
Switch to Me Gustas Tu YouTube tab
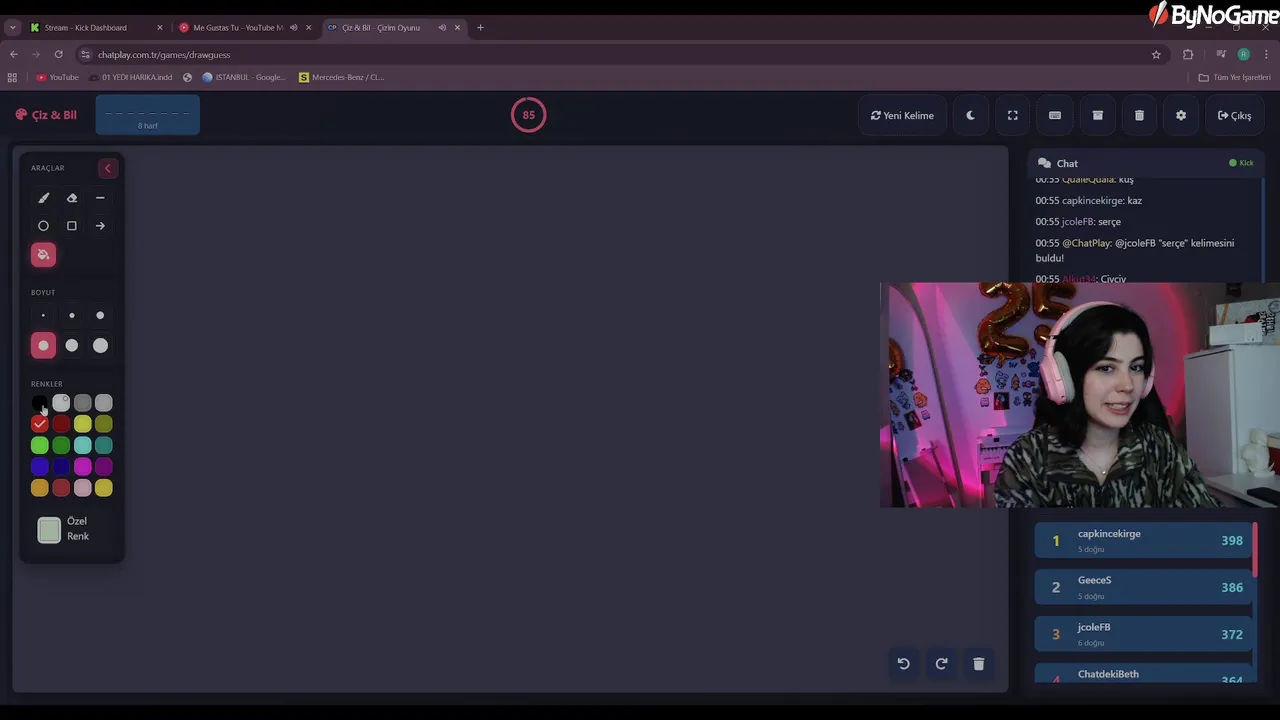coord(237,28)
